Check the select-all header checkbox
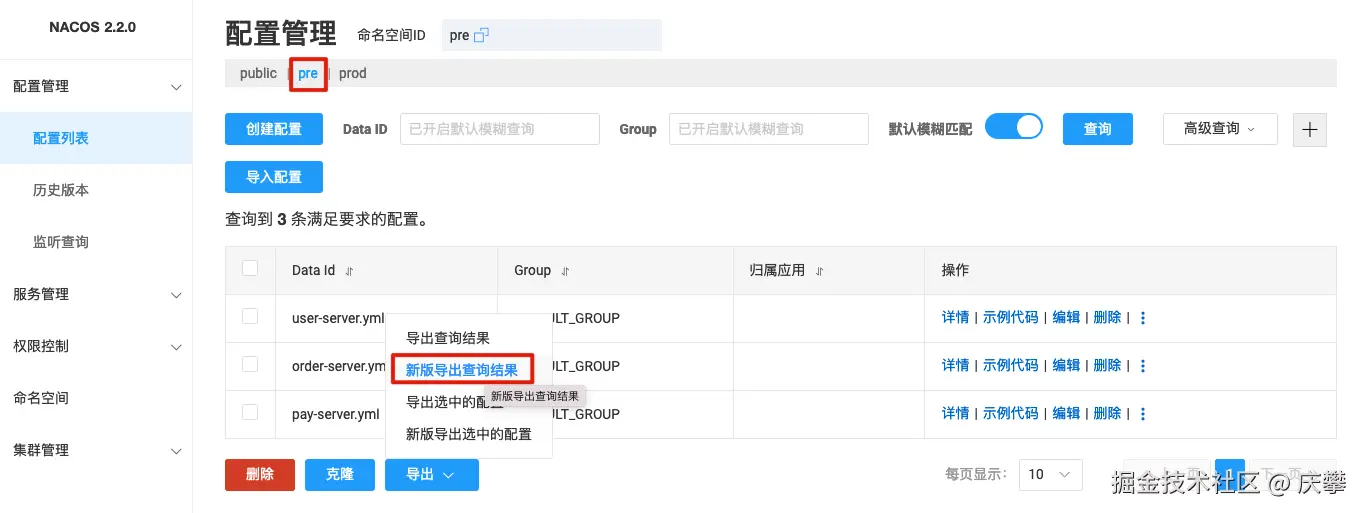The width and height of the screenshot is (1363, 513). (x=250, y=268)
